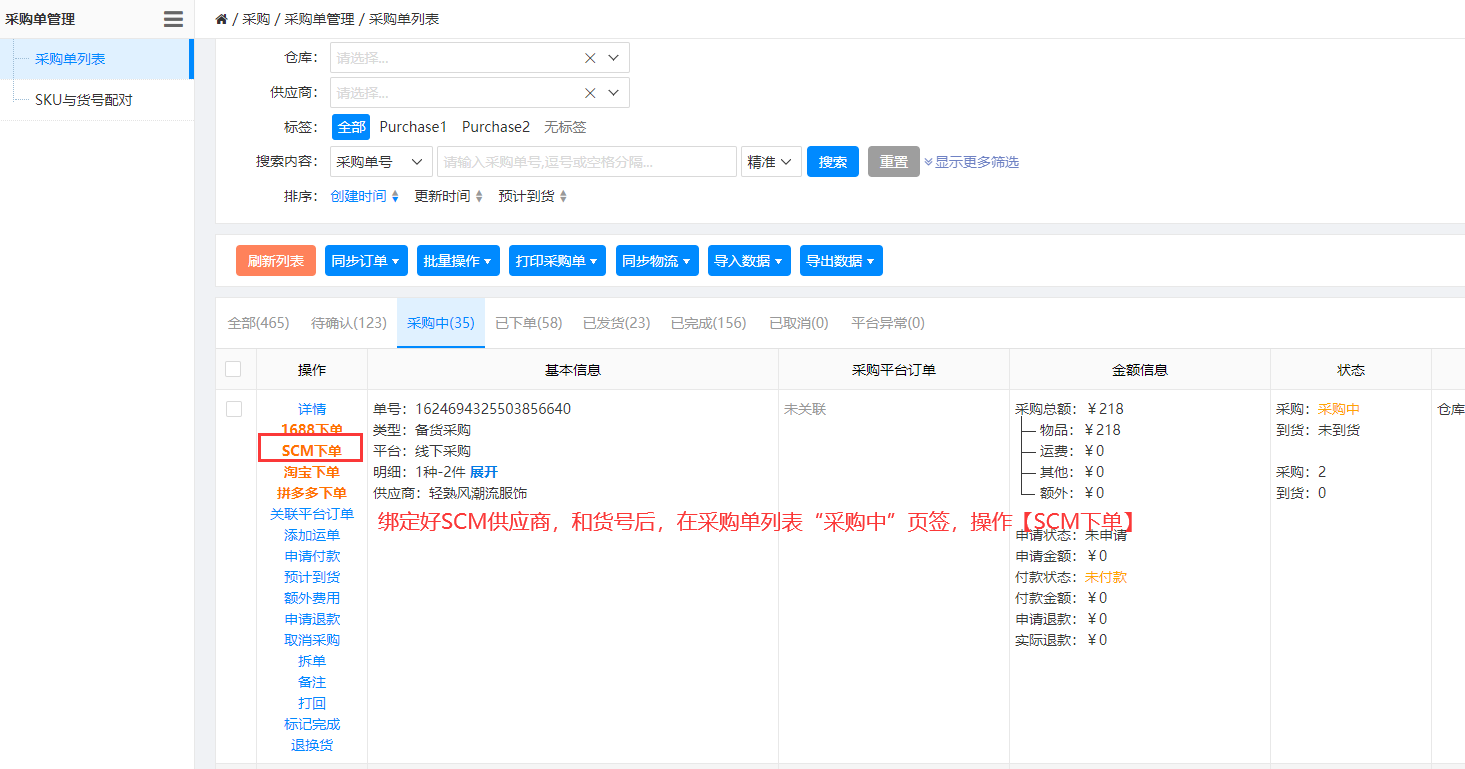The image size is (1465, 769).
Task: Select the 全部 label filter
Action: [351, 127]
